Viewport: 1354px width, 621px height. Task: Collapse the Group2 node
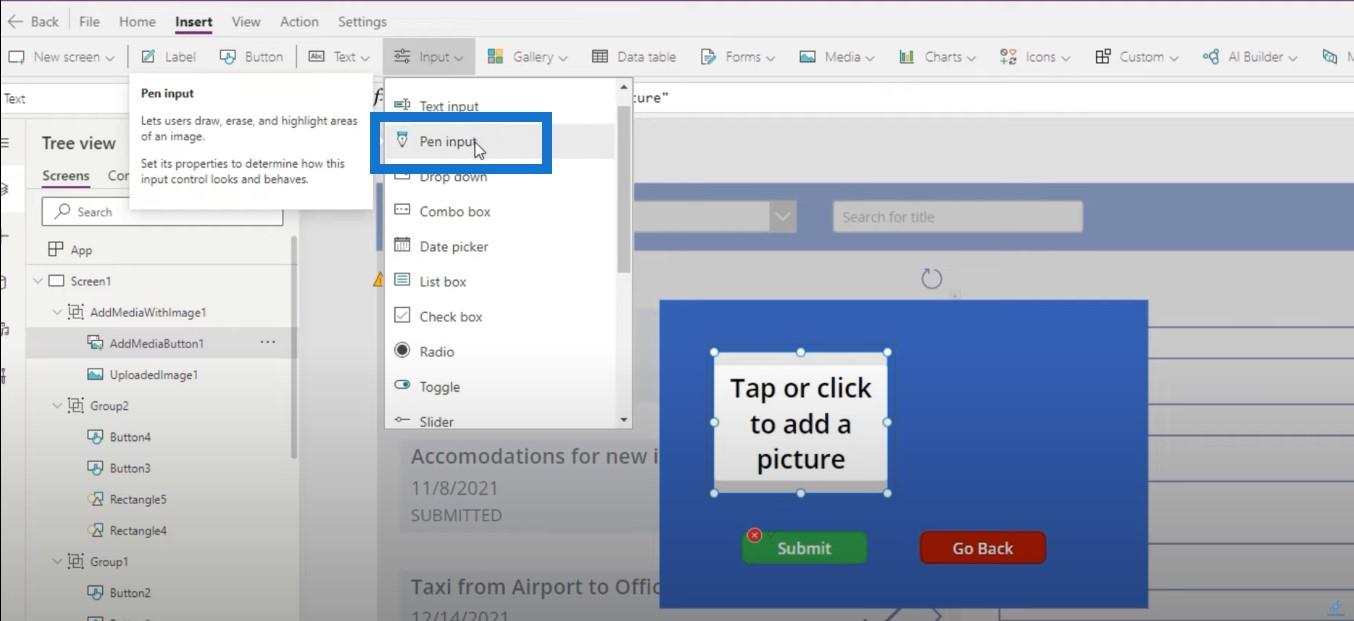click(57, 406)
